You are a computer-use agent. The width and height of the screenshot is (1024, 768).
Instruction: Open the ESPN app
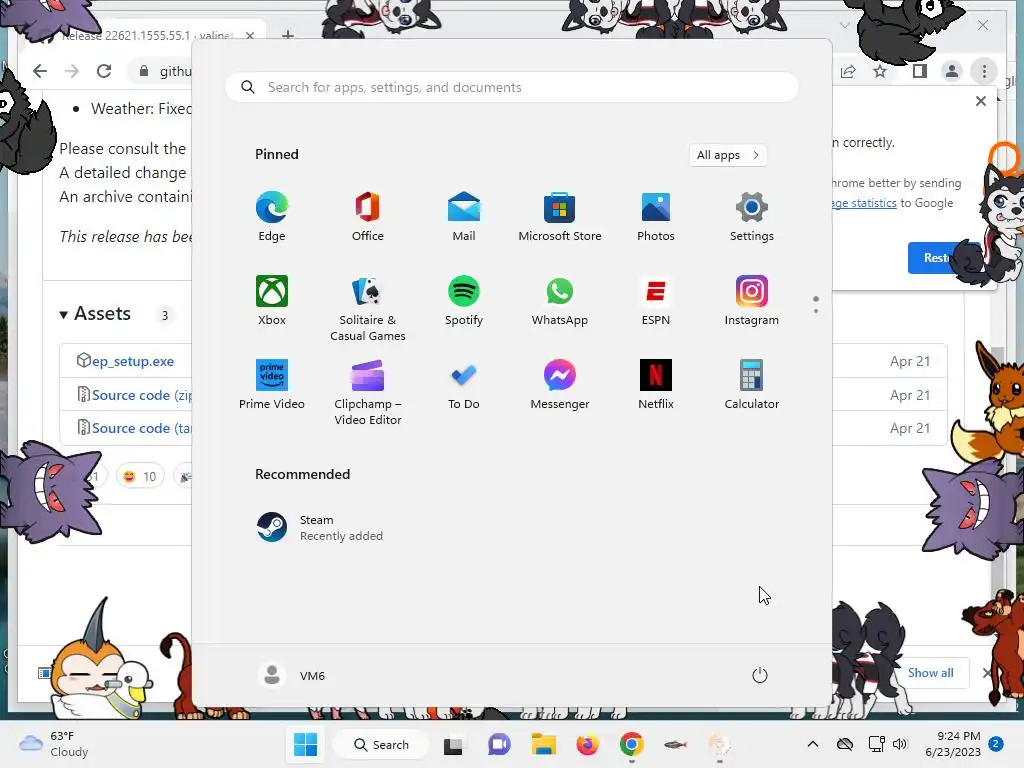coord(656,300)
